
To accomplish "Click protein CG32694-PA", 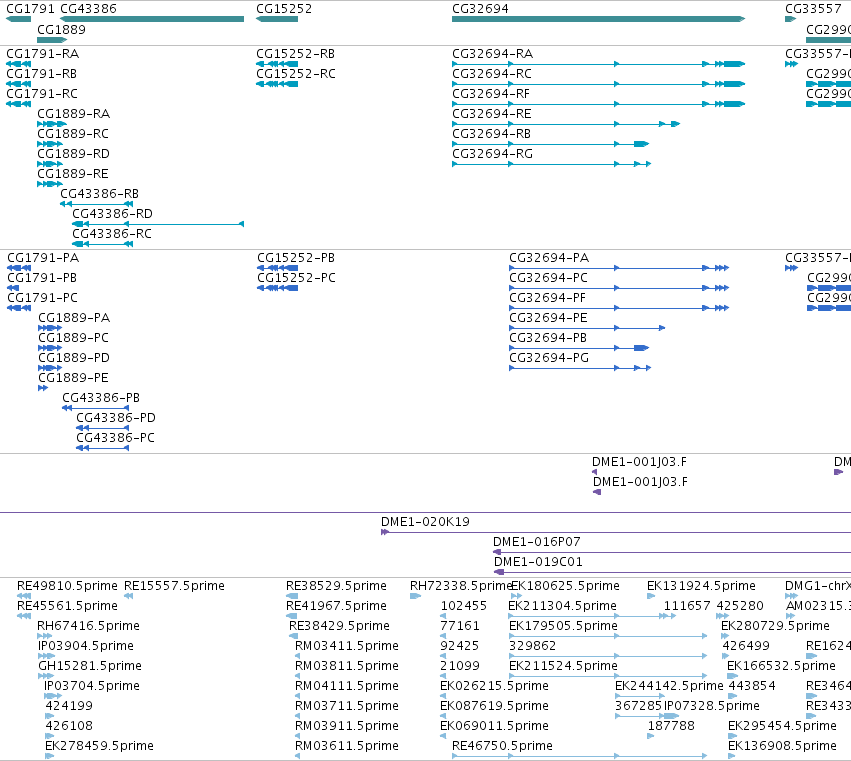I will pos(619,268).
